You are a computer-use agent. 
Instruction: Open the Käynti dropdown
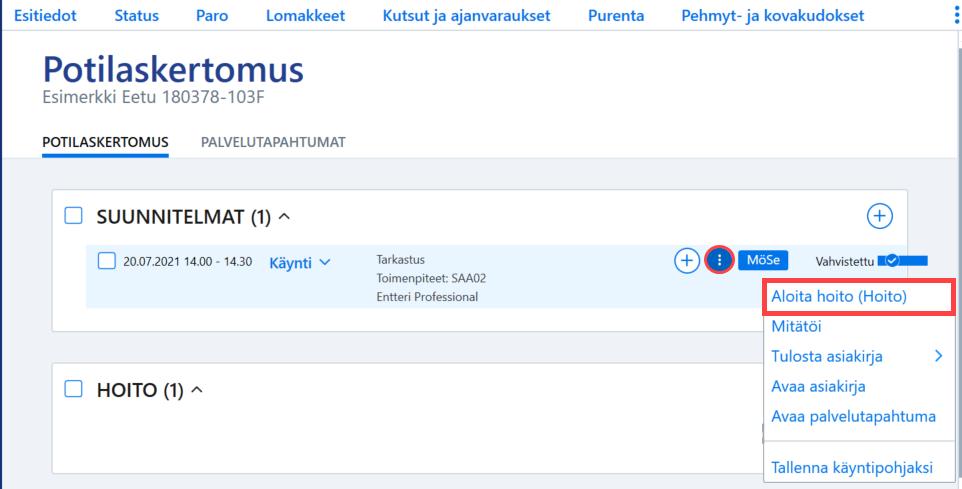[x=300, y=263]
